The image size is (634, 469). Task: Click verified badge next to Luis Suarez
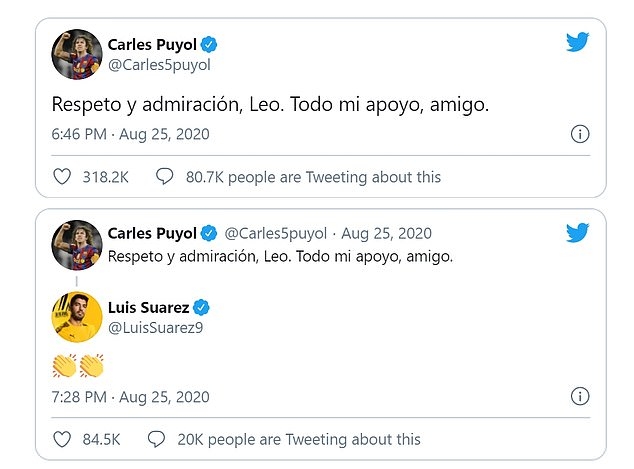coord(200,307)
